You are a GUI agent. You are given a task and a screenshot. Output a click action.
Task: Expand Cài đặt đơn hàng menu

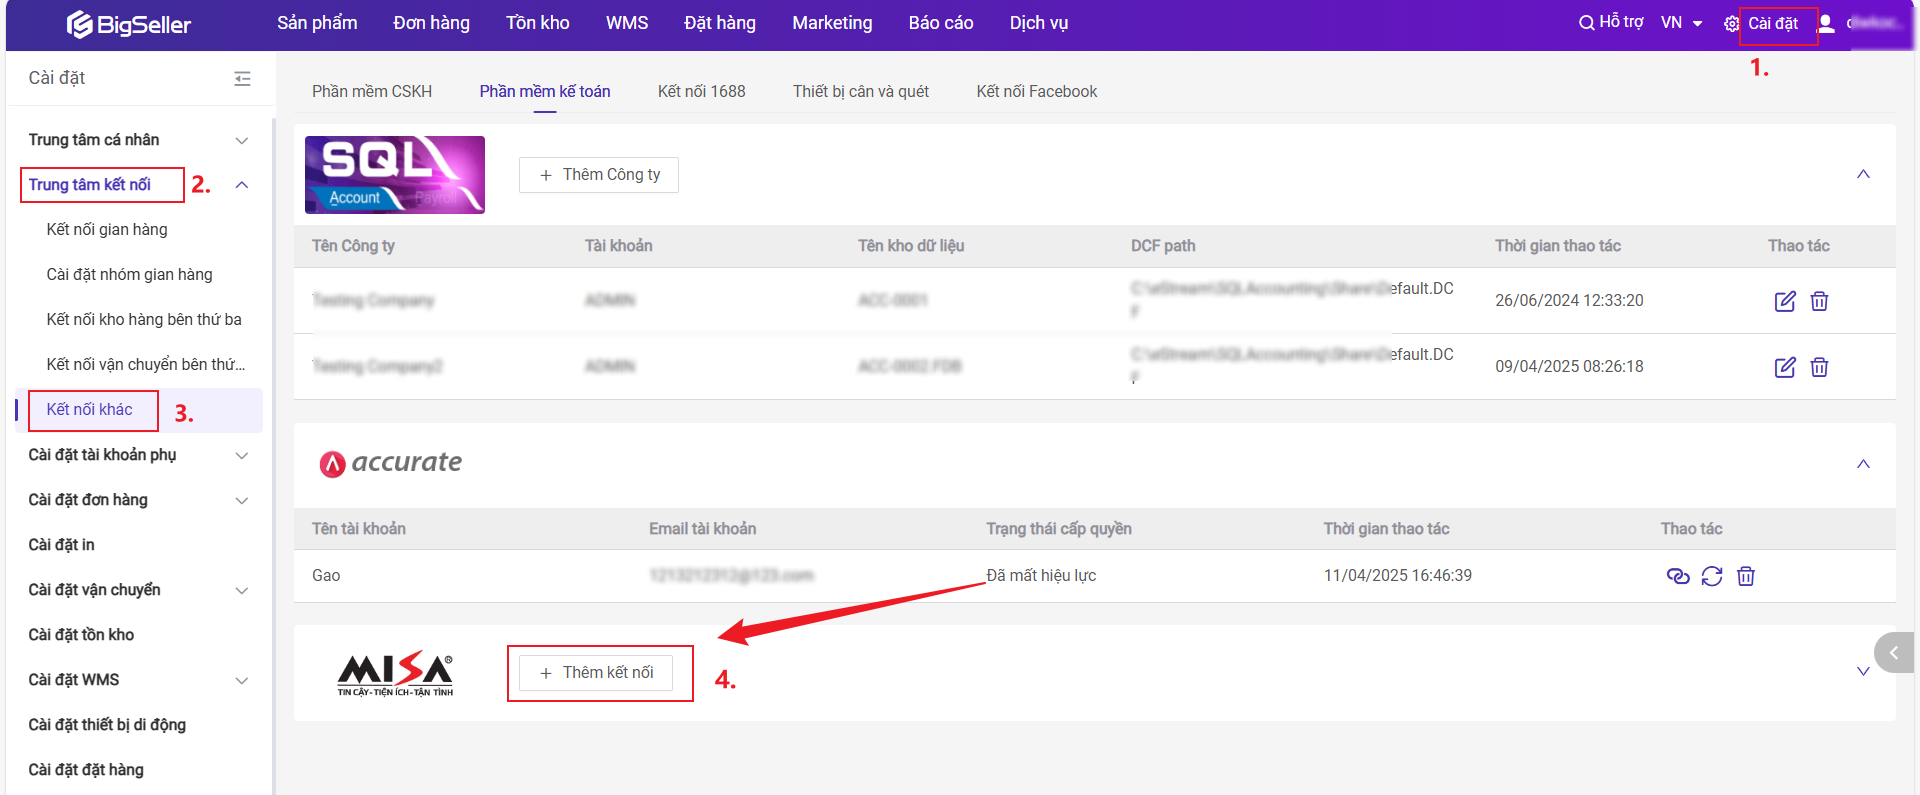241,500
